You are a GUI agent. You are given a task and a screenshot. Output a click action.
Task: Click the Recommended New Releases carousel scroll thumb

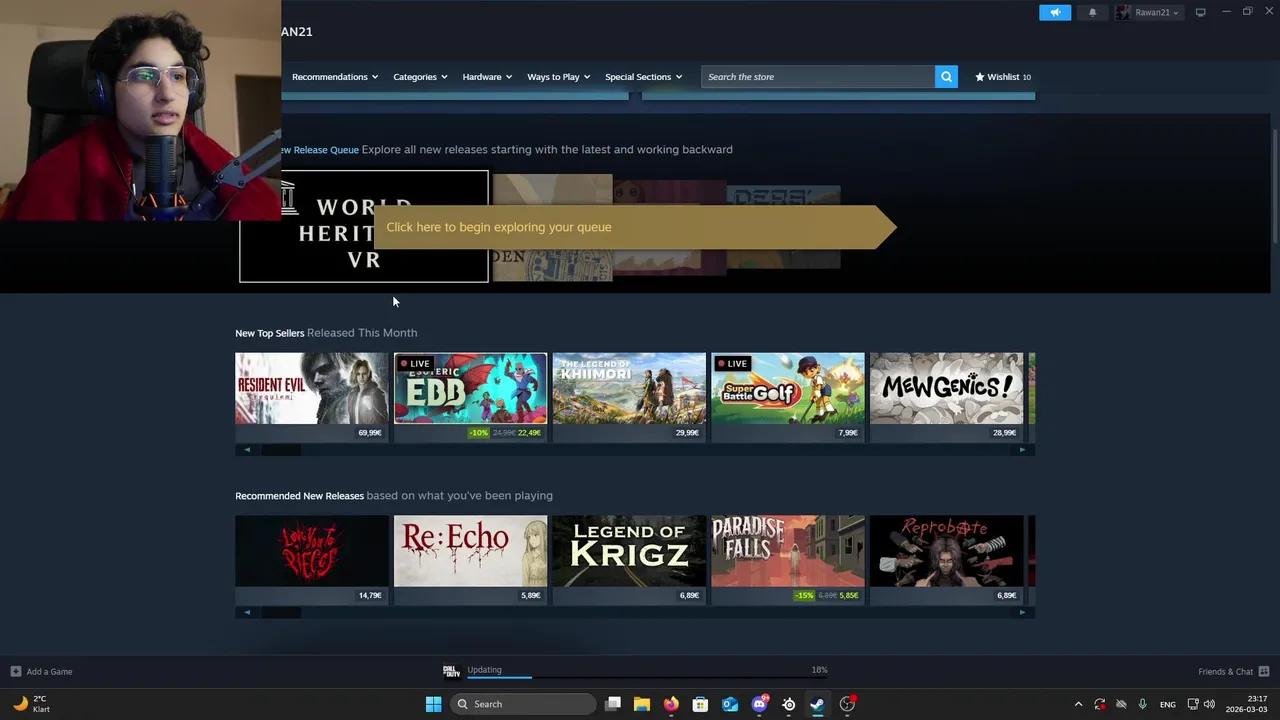pos(281,612)
